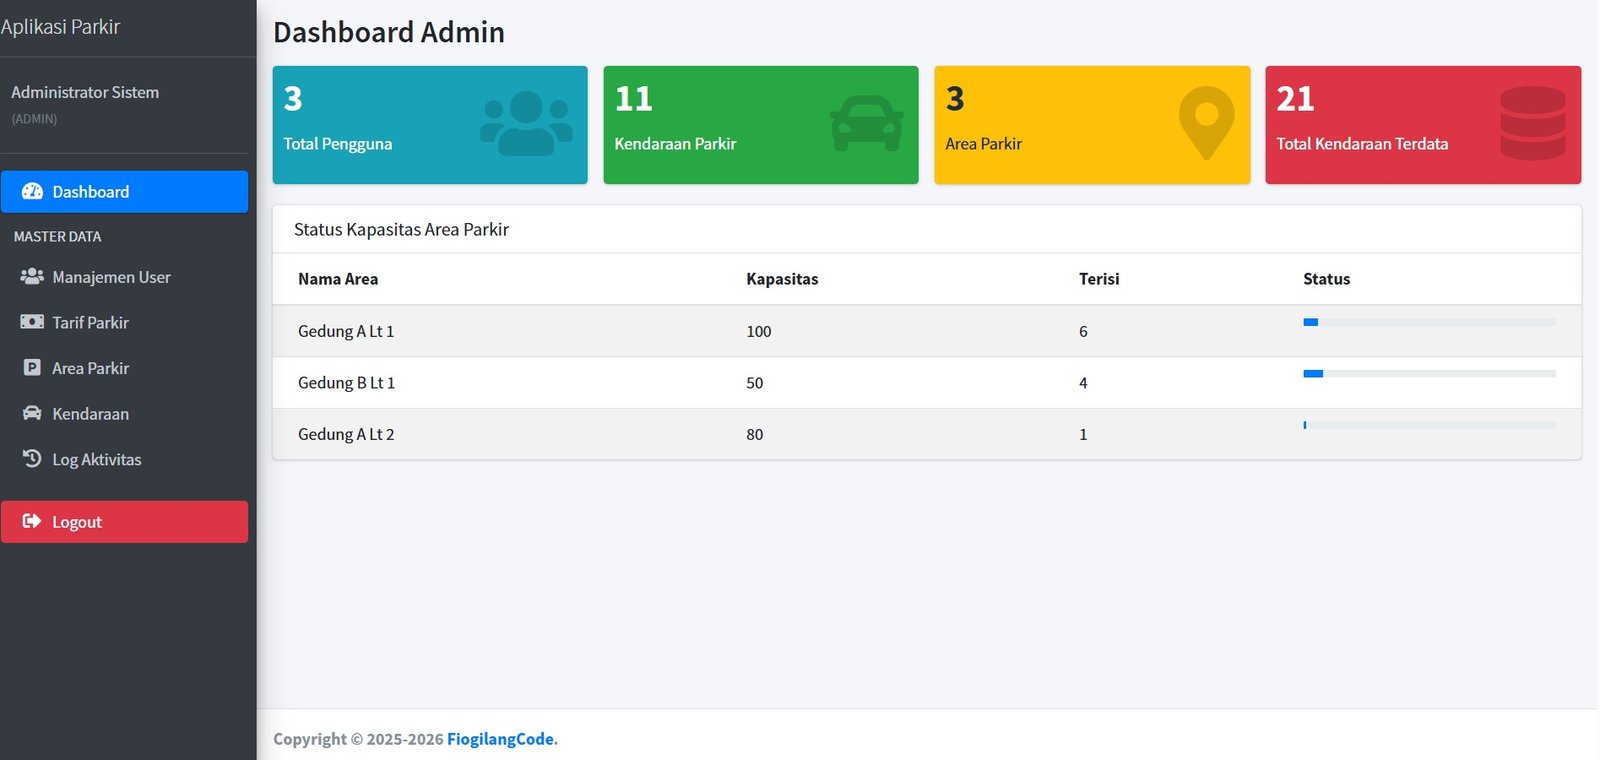Click the parking P icon in sidebar
This screenshot has height=760, width=1600.
click(32, 368)
